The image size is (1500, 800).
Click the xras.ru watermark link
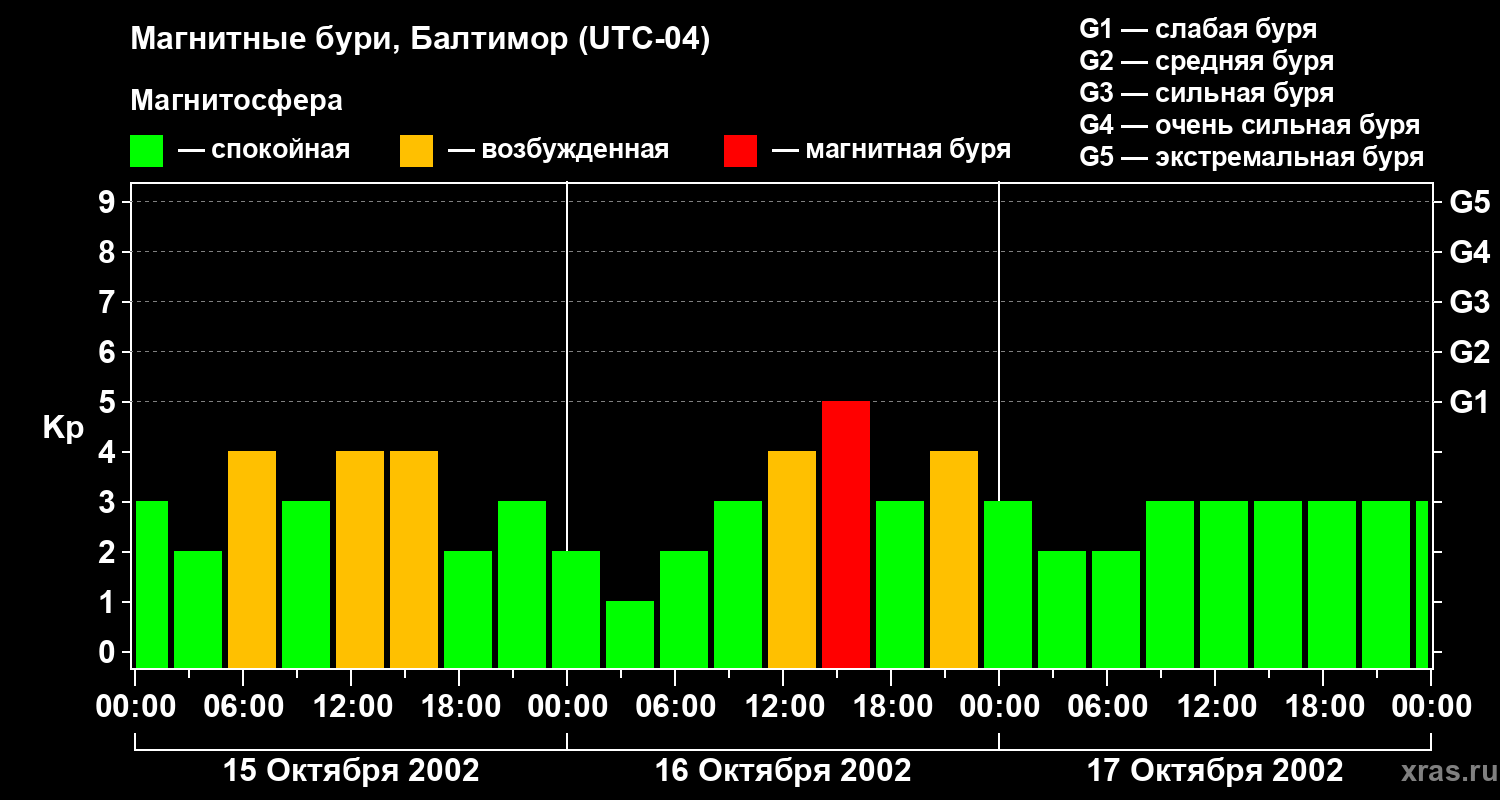click(x=1444, y=771)
